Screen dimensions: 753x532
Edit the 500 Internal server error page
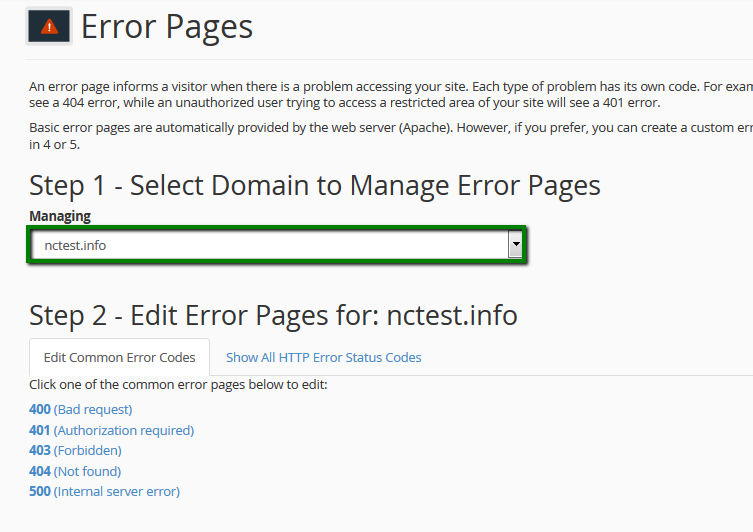105,491
